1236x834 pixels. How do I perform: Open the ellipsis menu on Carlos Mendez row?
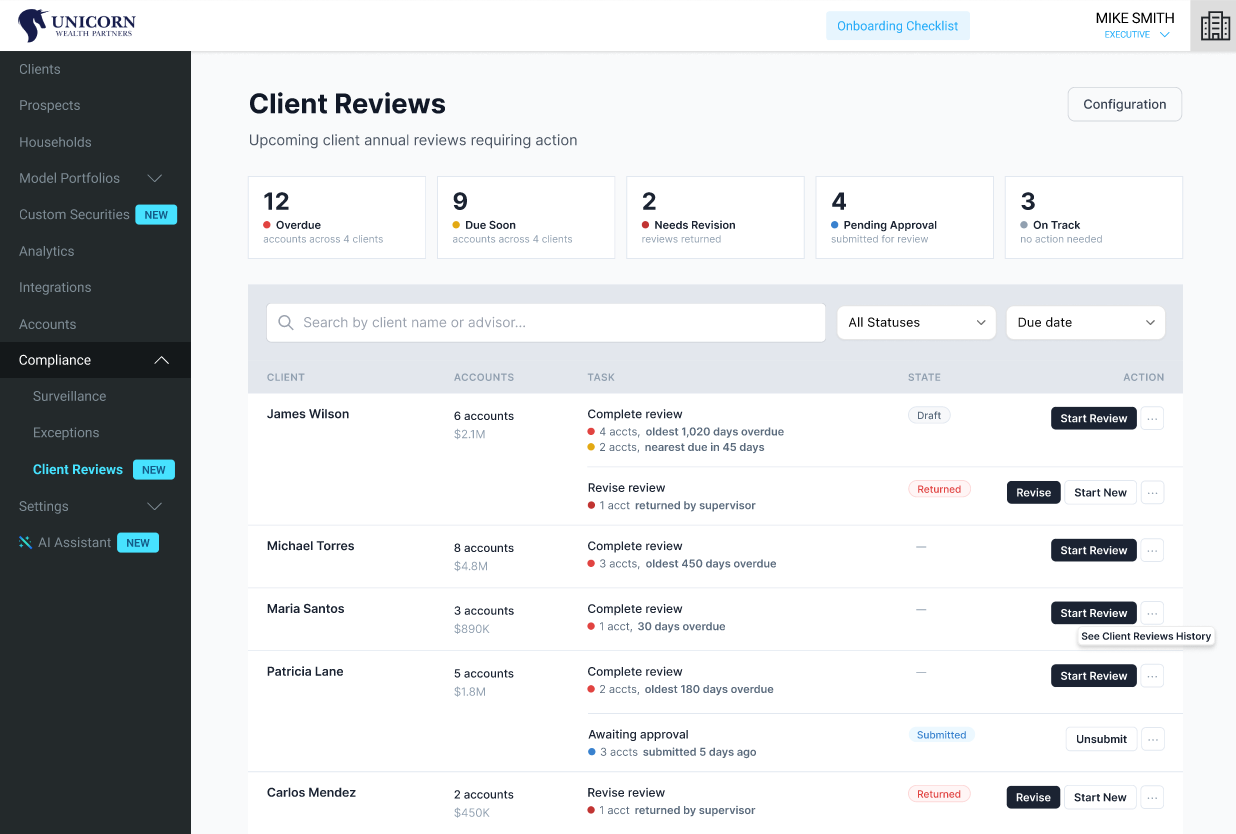[x=1152, y=797]
